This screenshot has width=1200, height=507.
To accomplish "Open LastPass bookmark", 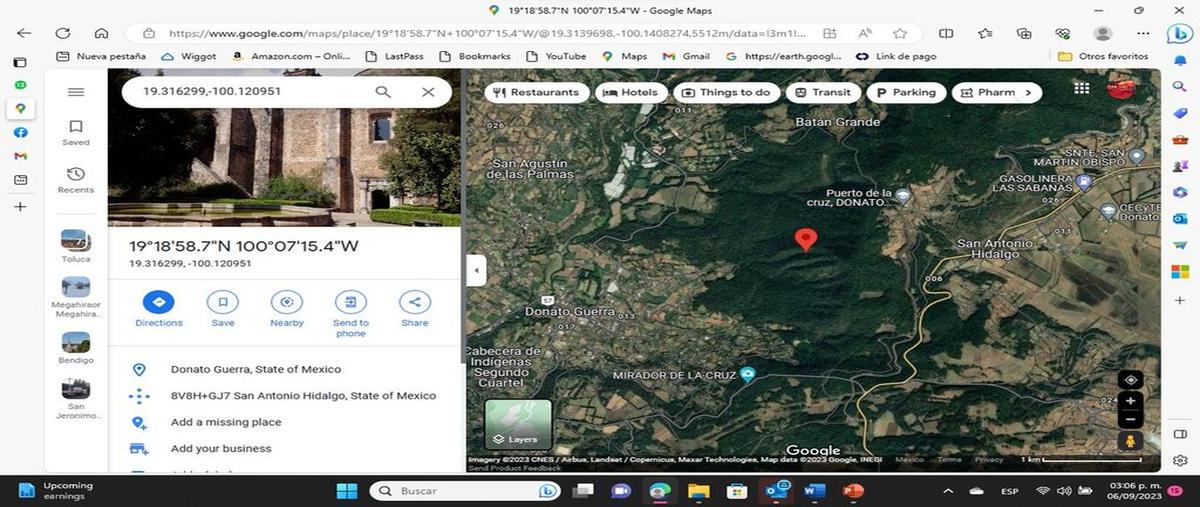I will point(396,56).
